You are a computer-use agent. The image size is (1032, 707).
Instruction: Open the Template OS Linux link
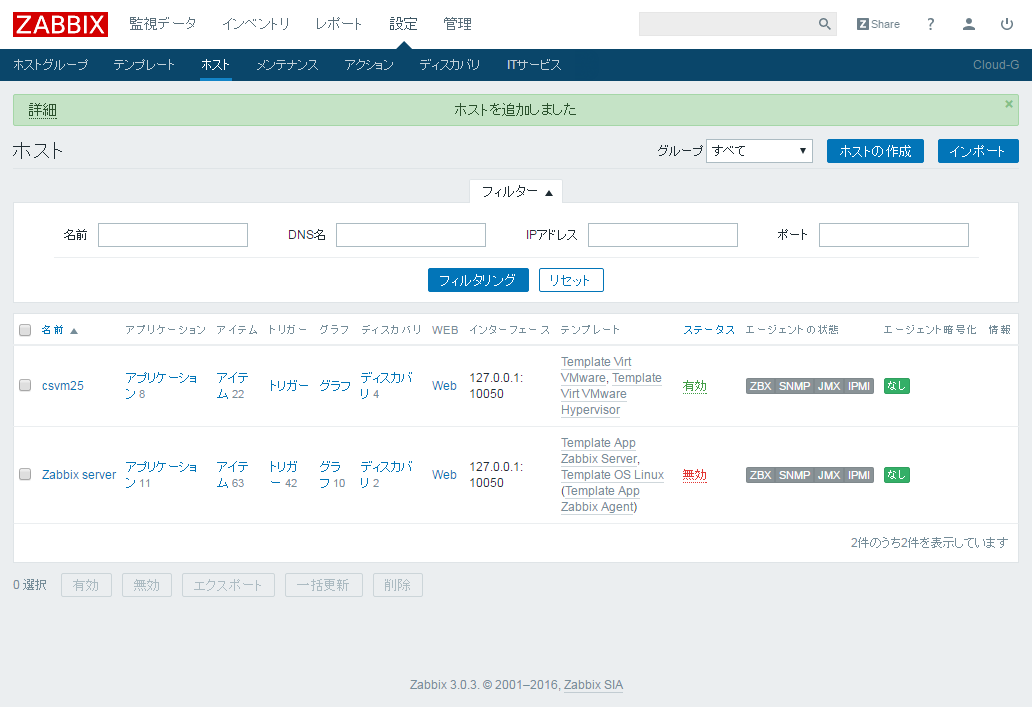tap(611, 474)
